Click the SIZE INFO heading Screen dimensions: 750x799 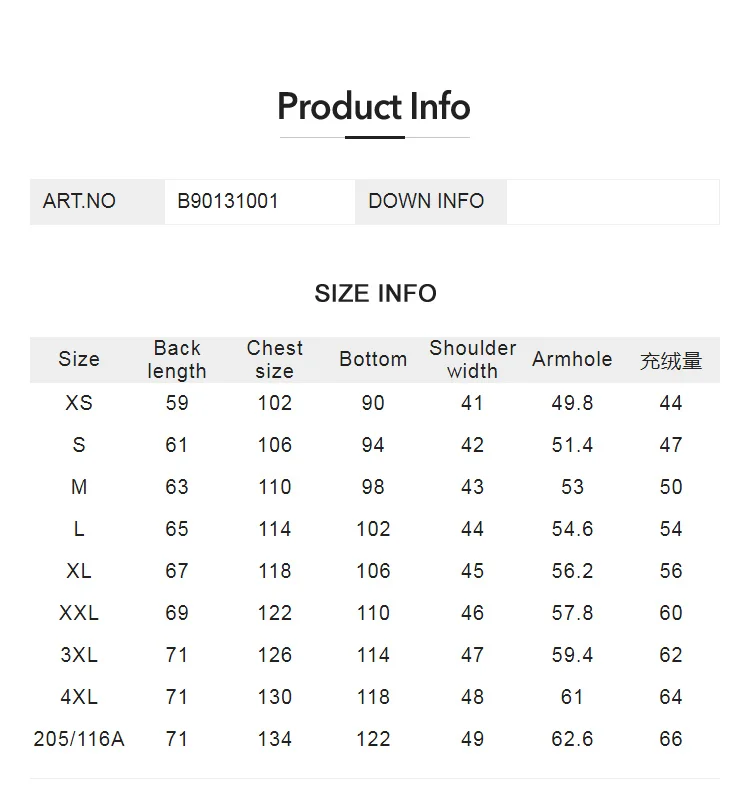point(376,293)
